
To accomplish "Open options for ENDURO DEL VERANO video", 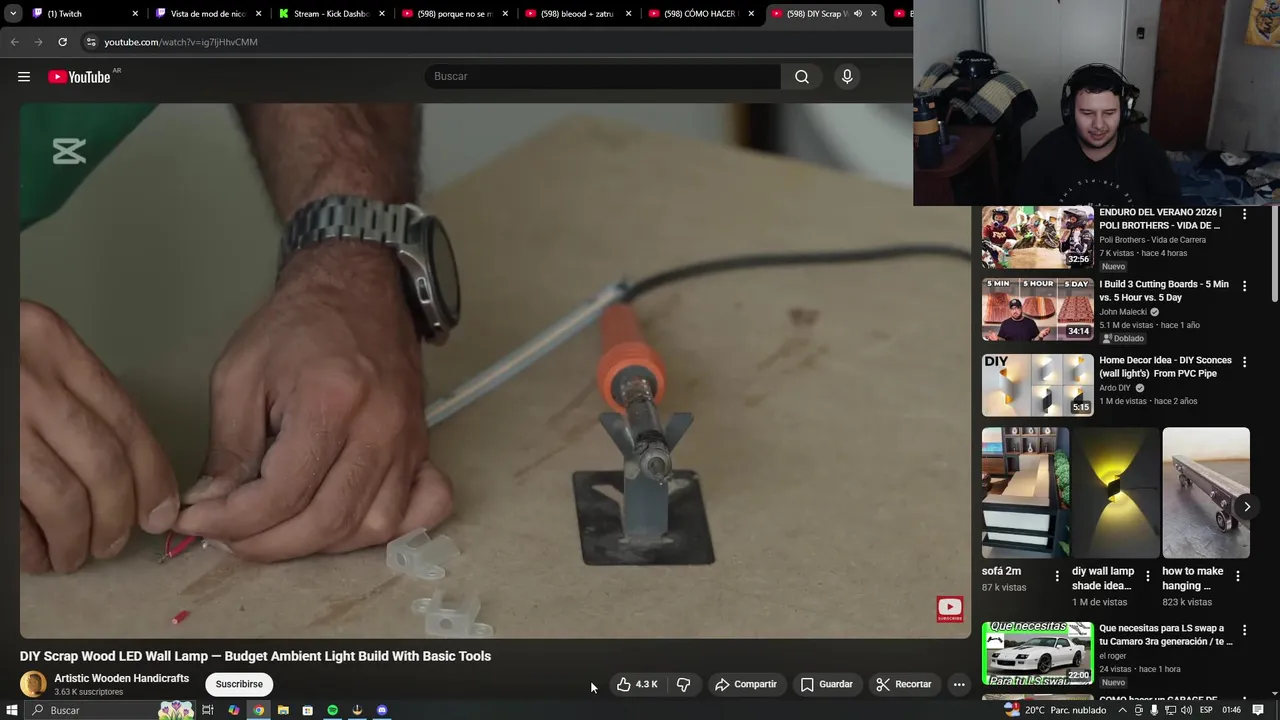I will [x=1245, y=214].
